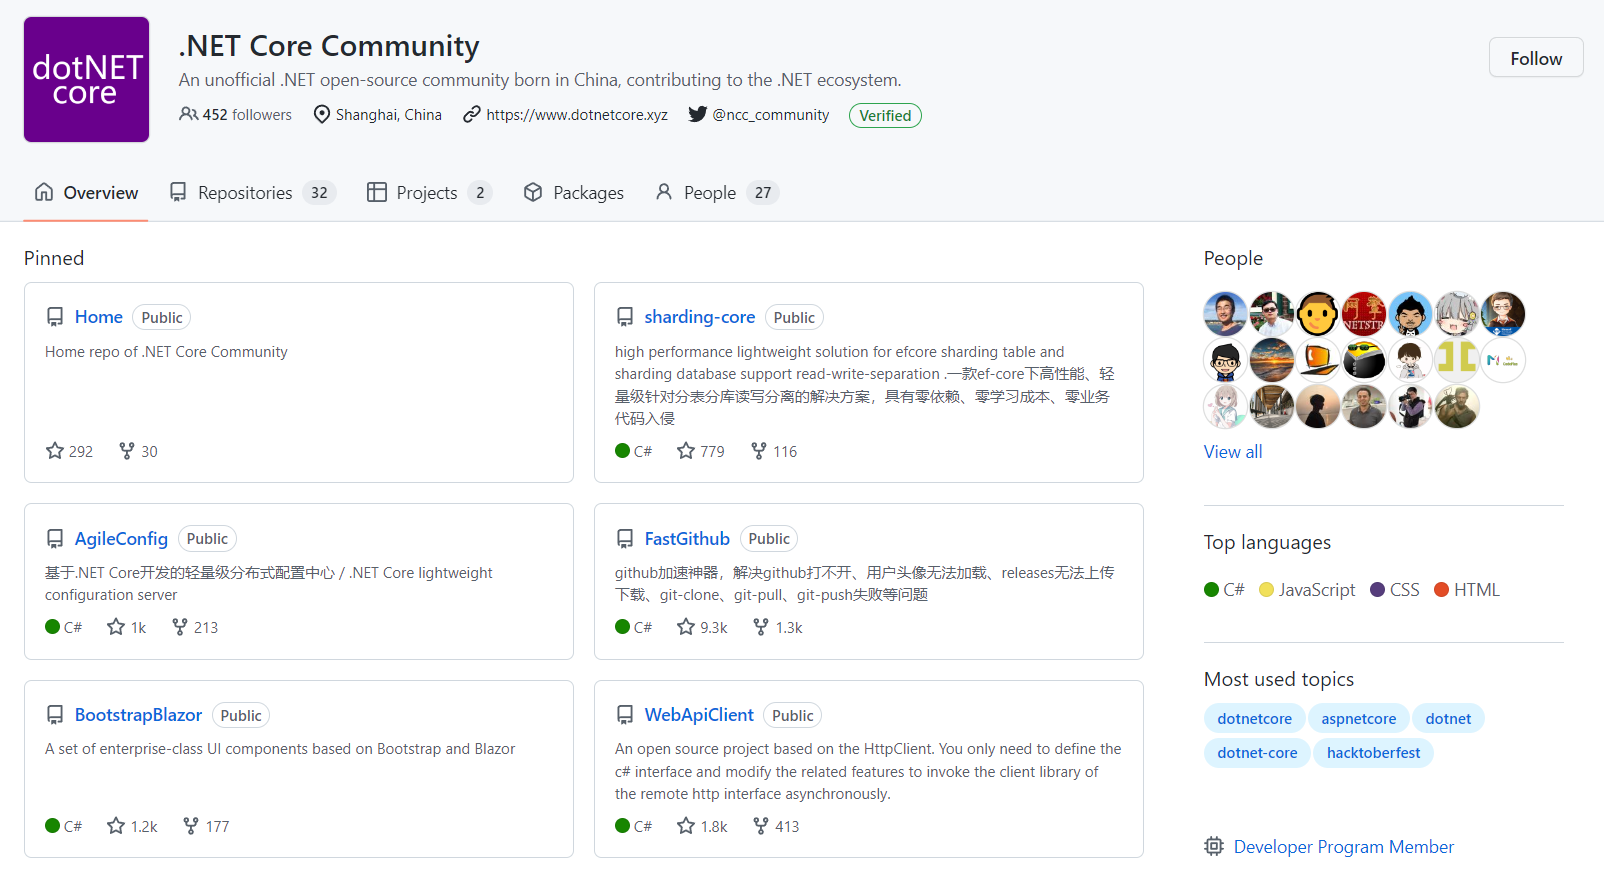The height and width of the screenshot is (876, 1604).
Task: Select the dotnet topic tag
Action: tap(1448, 719)
